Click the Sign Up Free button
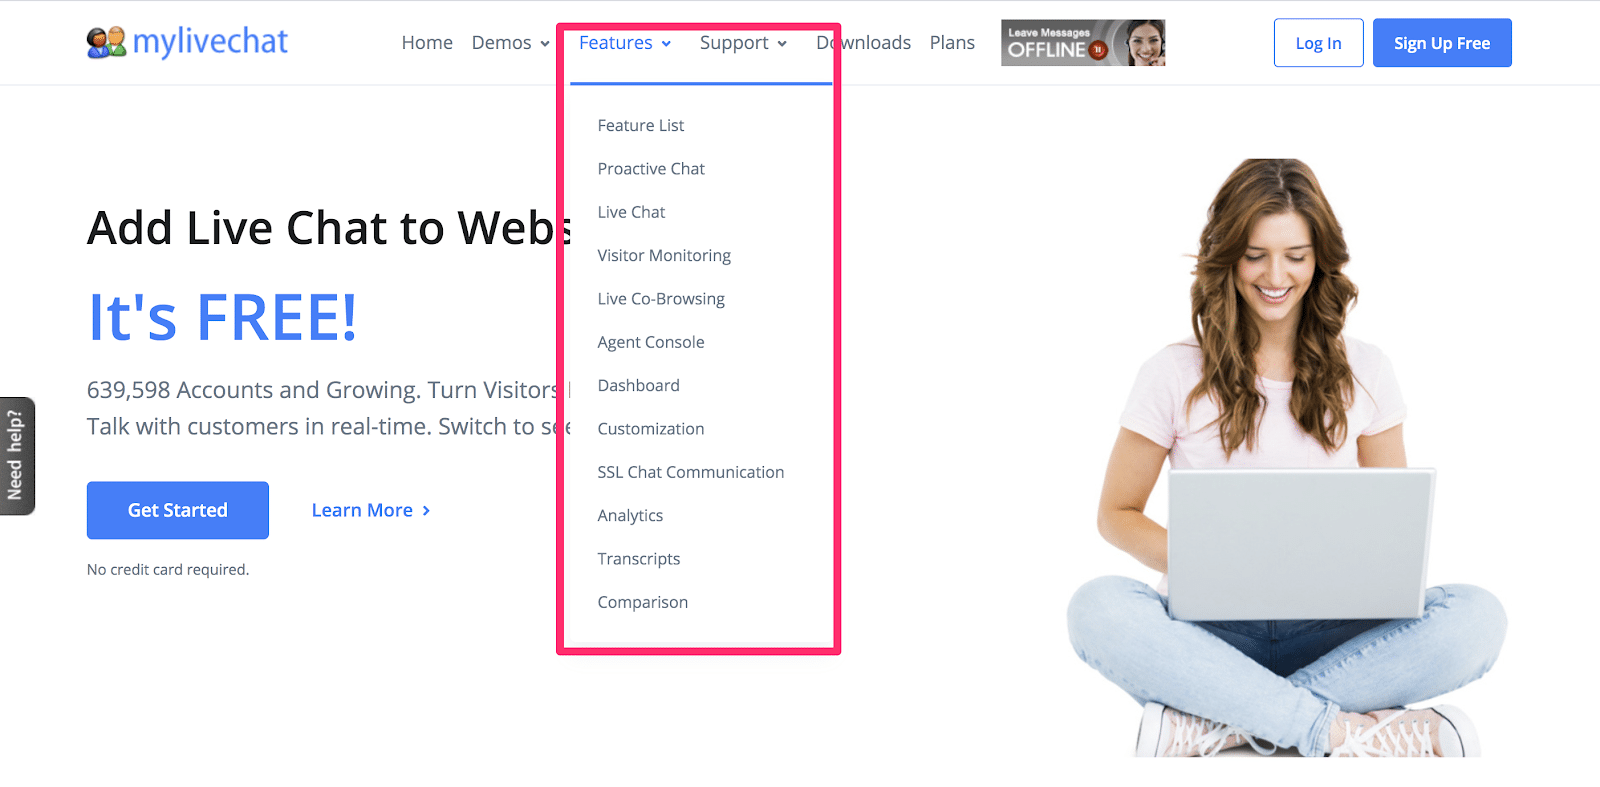 pos(1442,43)
